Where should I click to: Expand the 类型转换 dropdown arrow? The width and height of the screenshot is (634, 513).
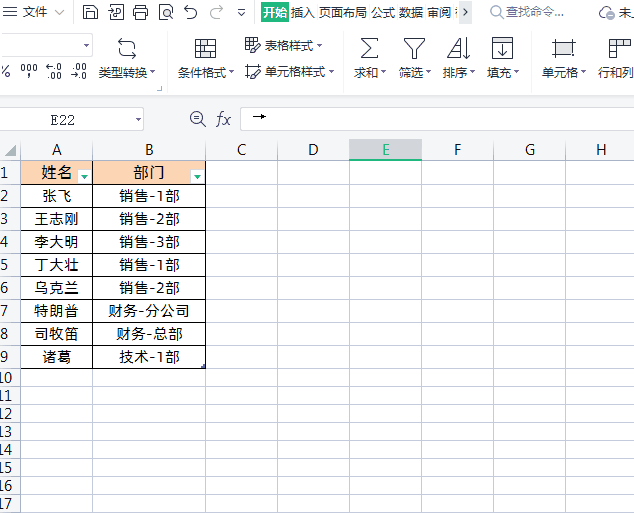[152, 72]
